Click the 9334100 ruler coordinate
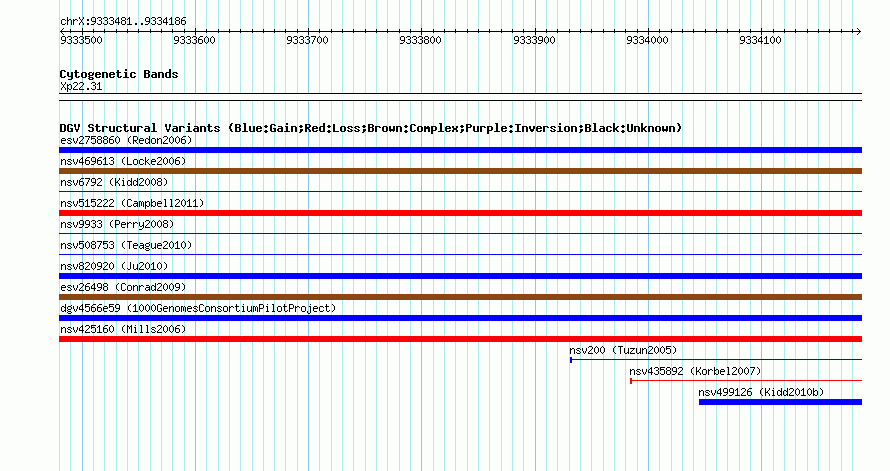This screenshot has height=471, width=890. pos(760,40)
